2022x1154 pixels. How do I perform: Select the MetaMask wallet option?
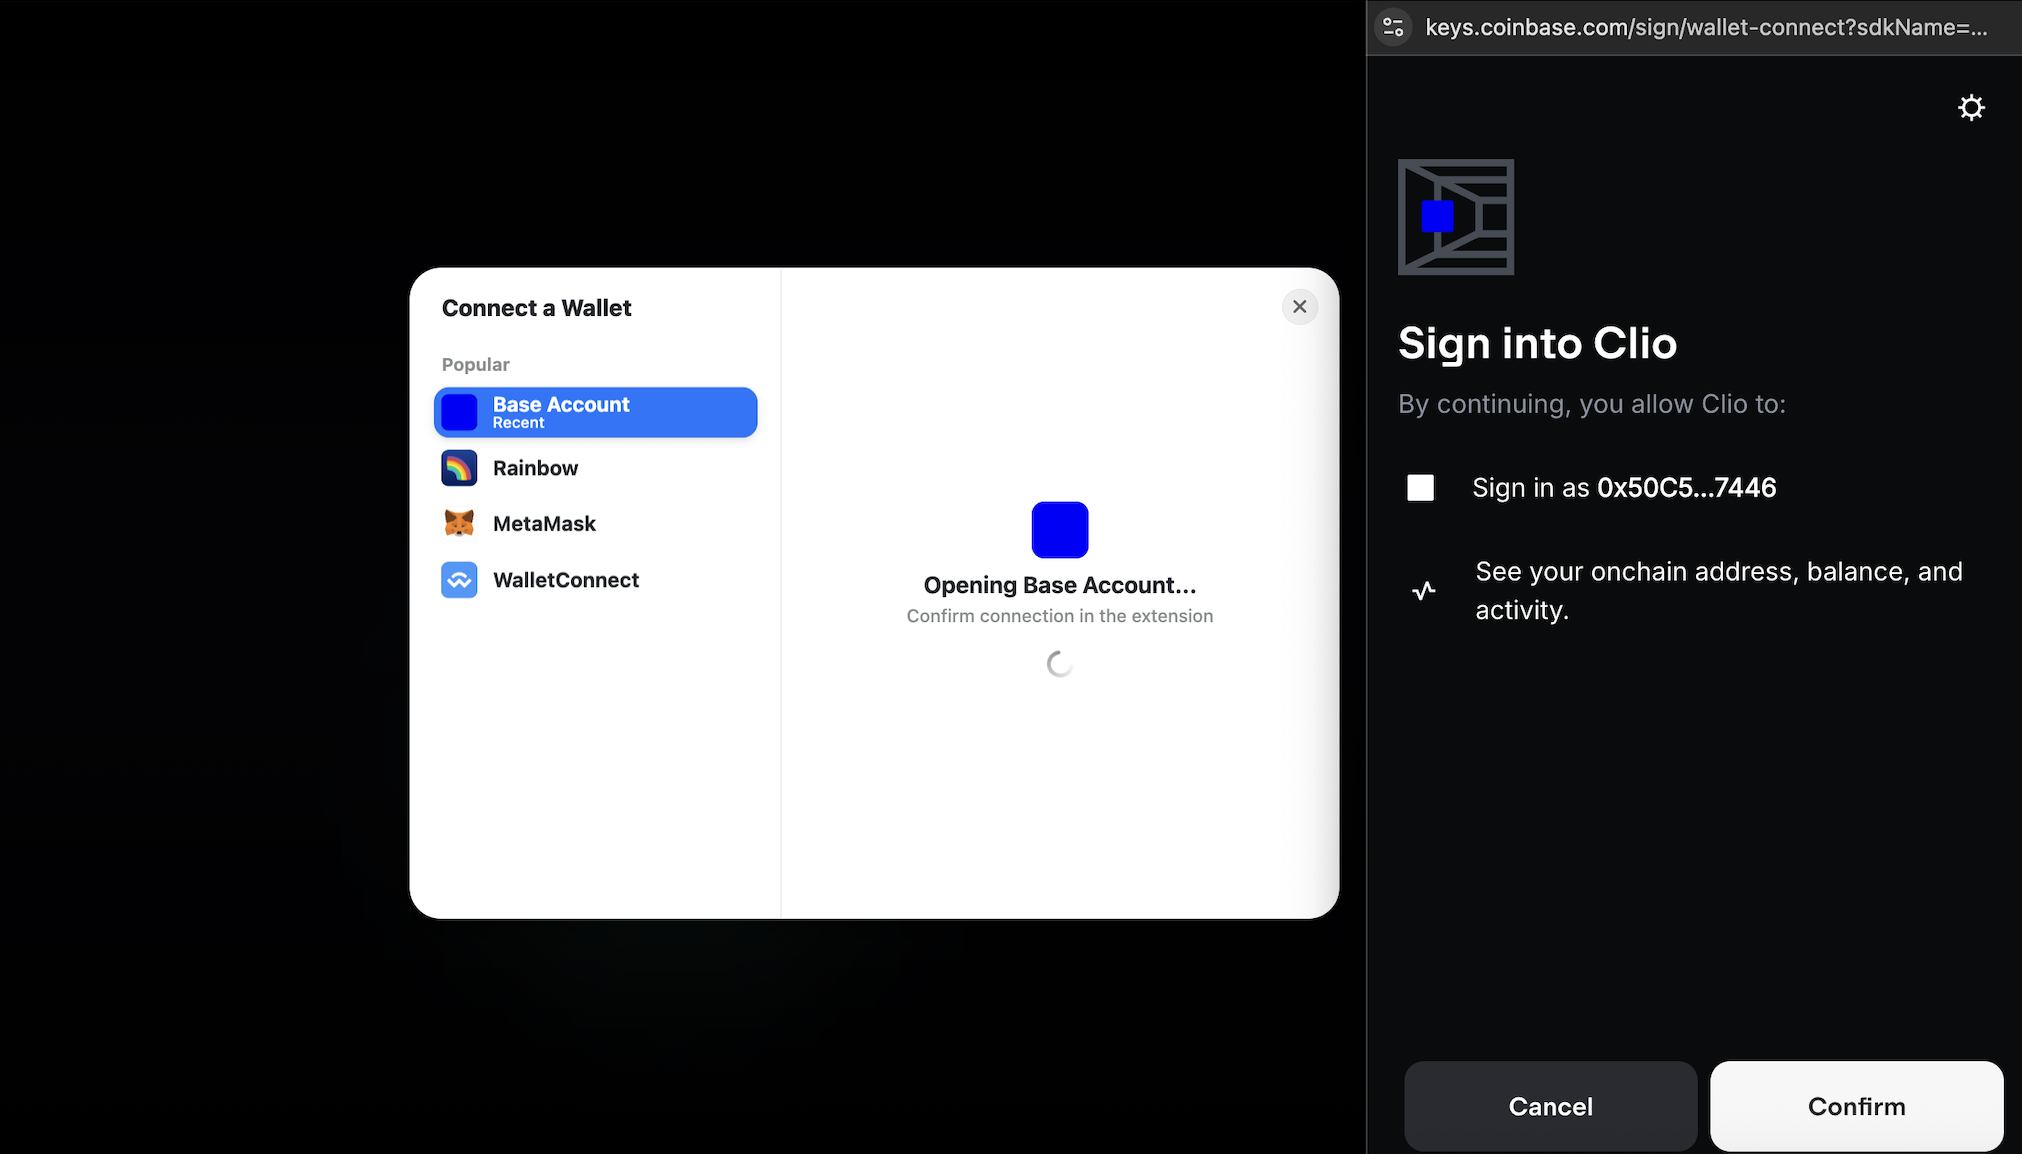click(x=544, y=523)
